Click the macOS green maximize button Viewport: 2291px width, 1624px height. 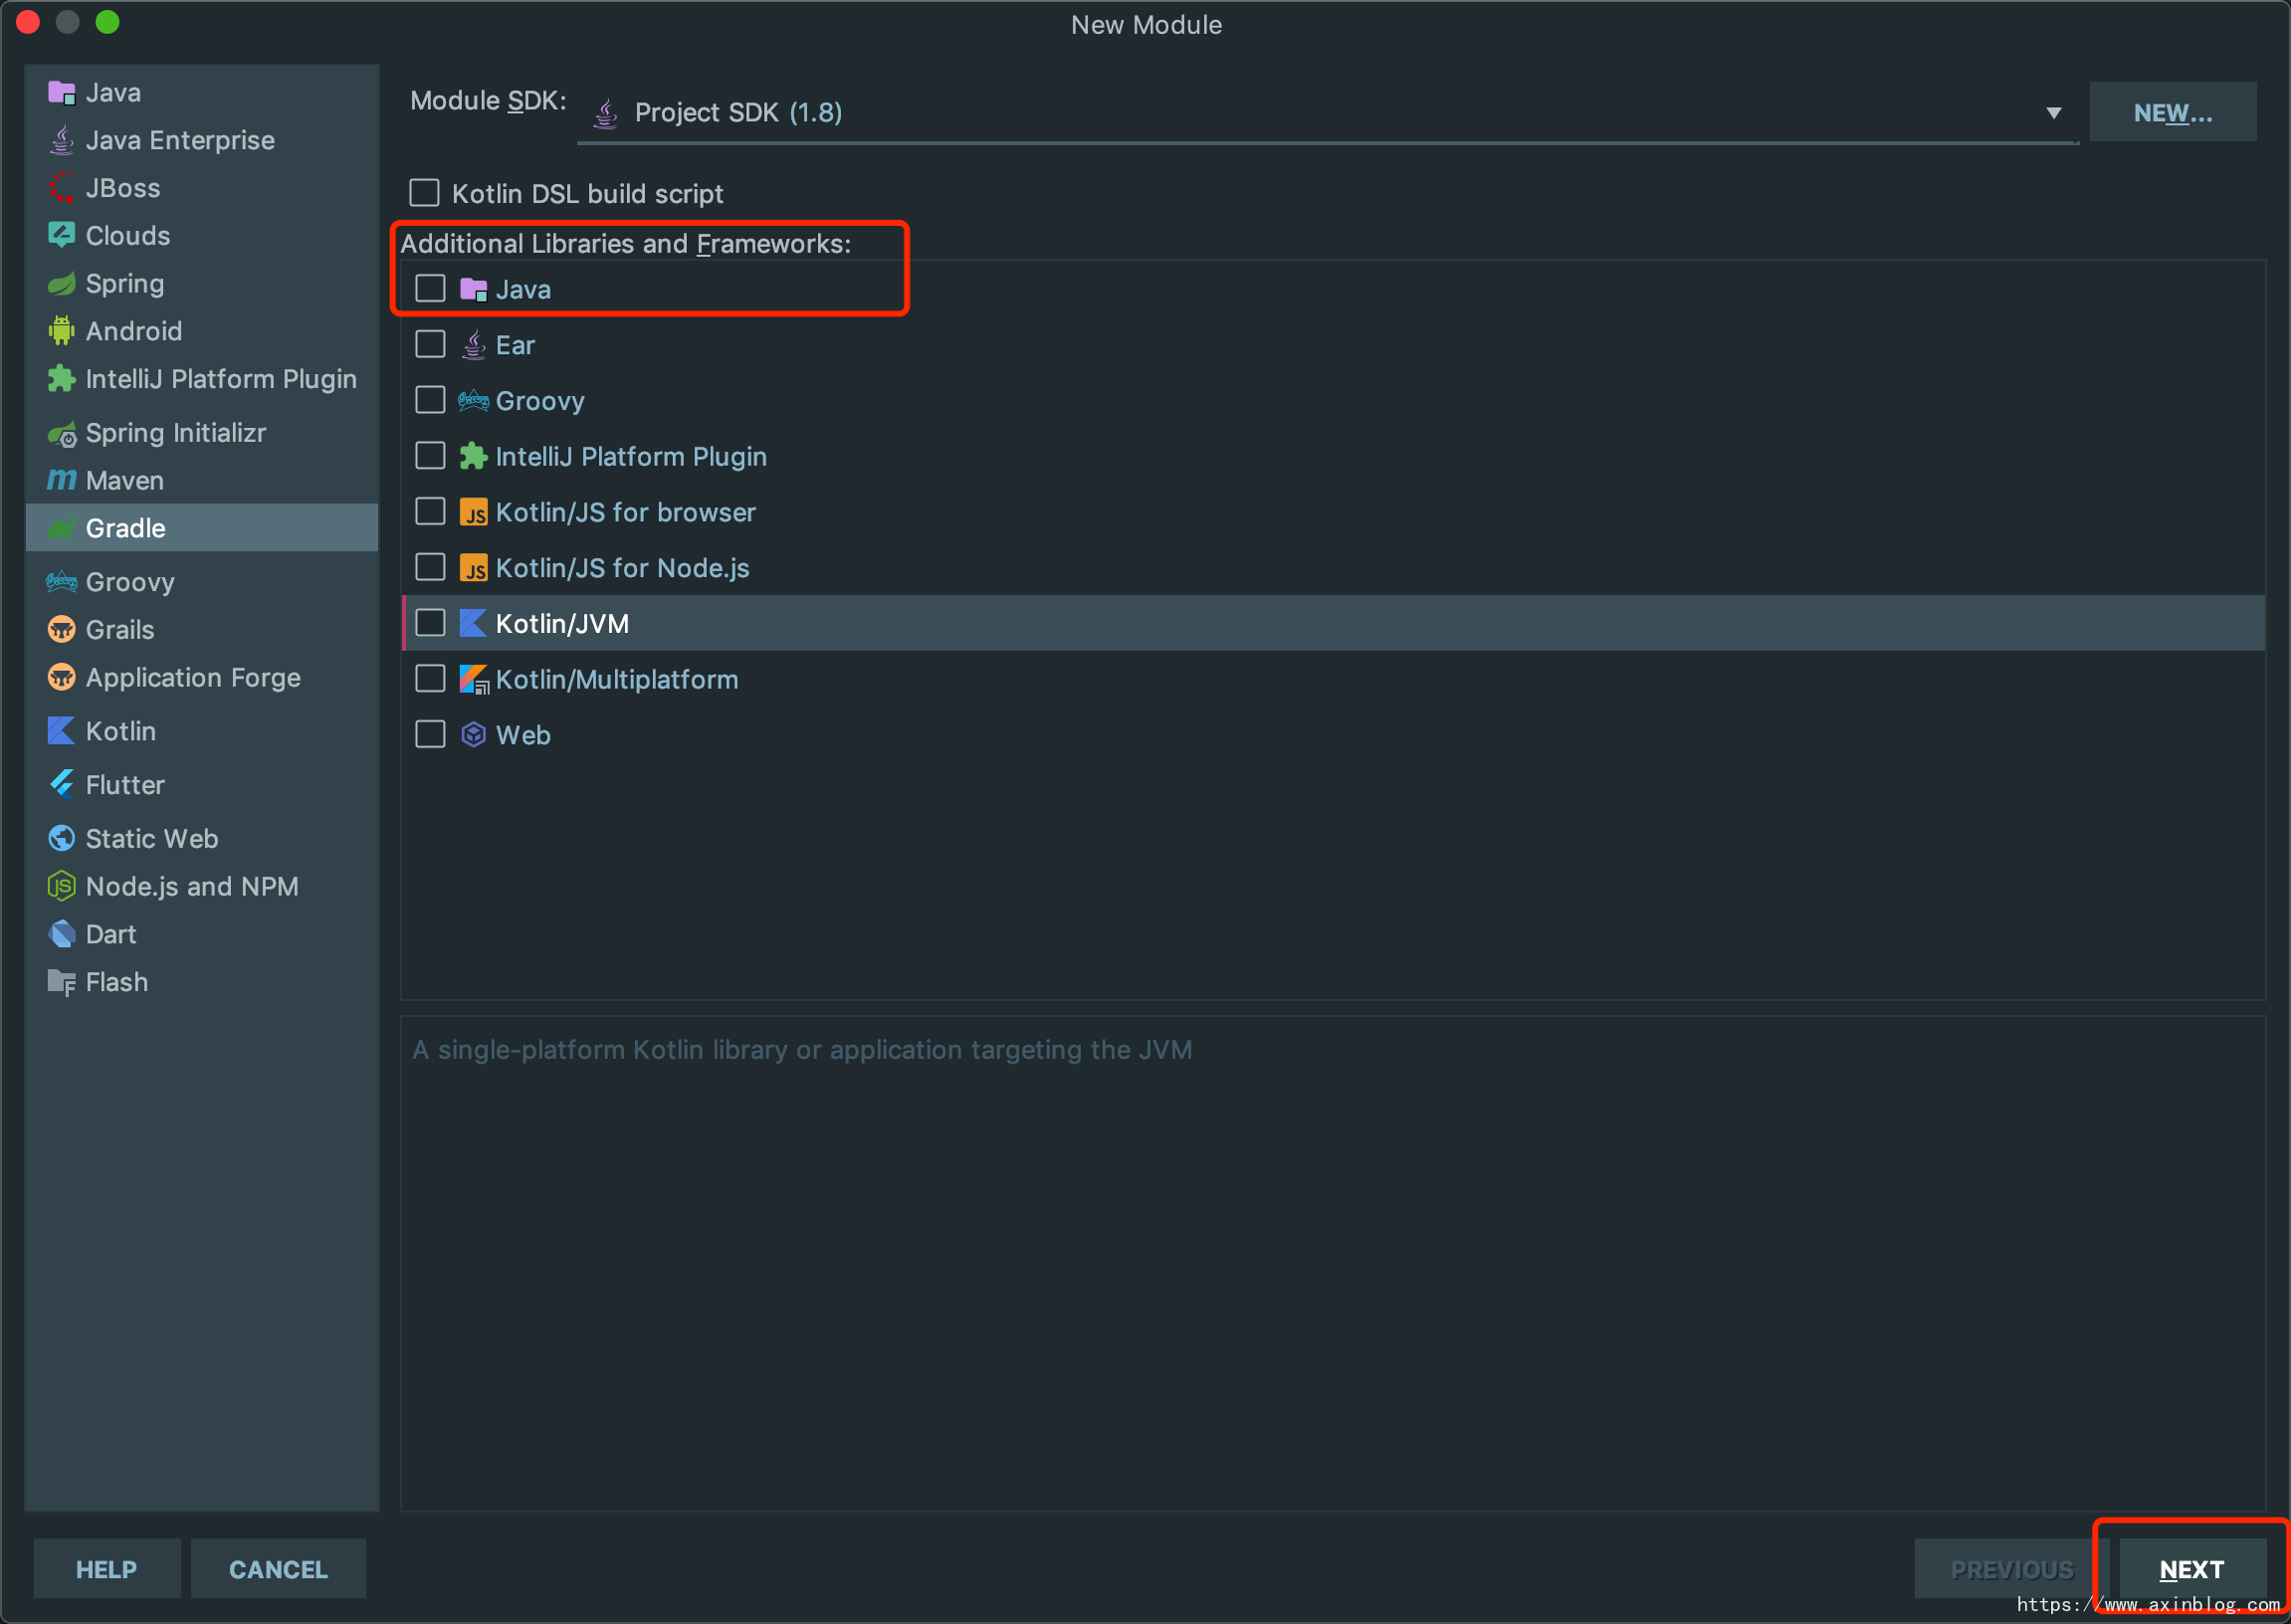tap(108, 22)
